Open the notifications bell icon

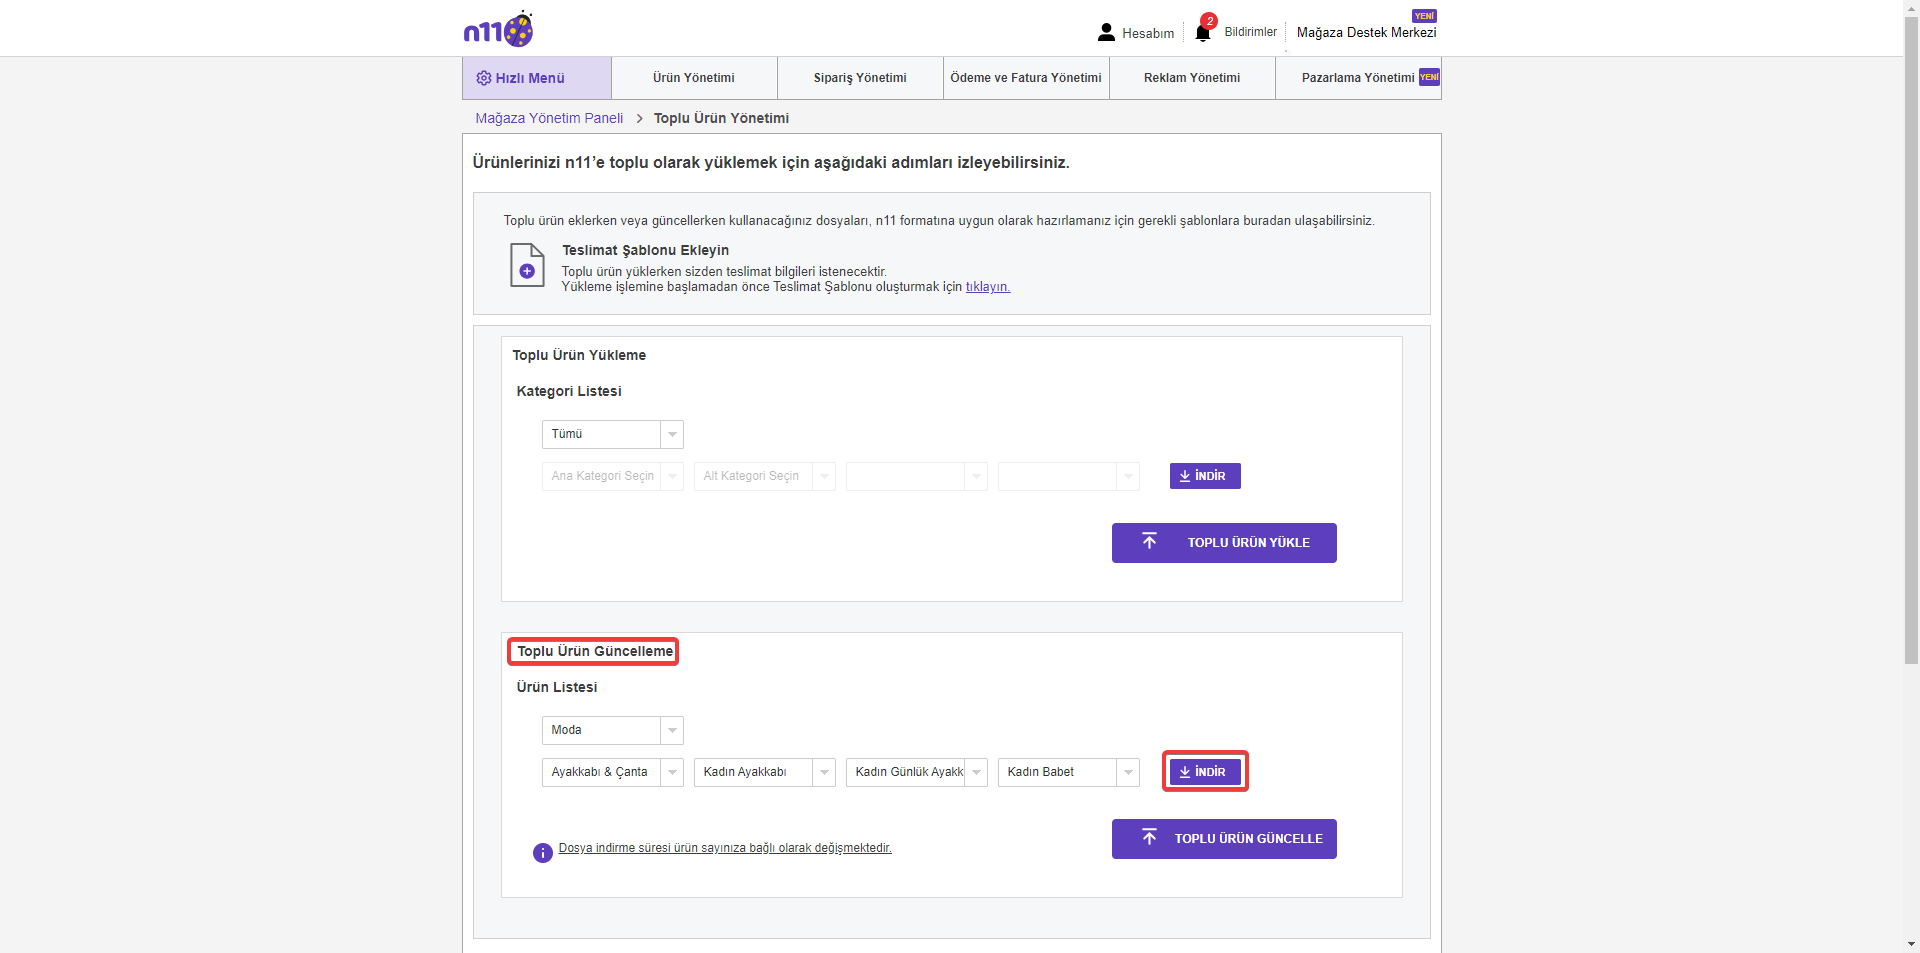[1203, 33]
